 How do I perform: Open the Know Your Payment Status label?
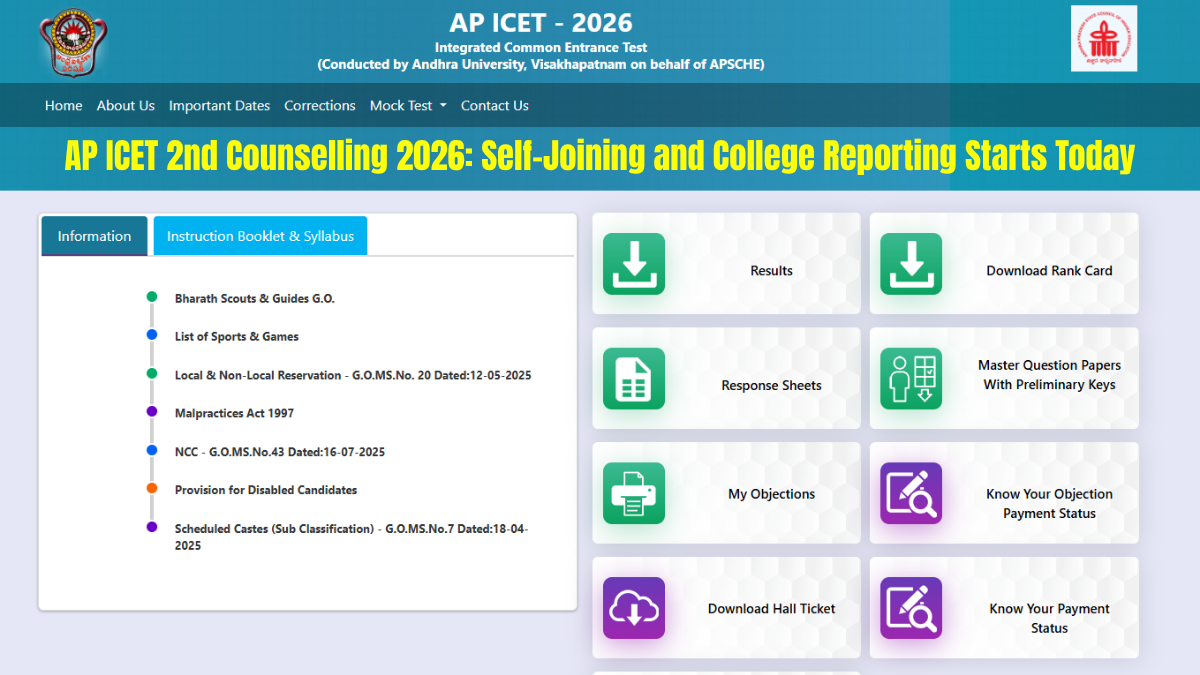(1049, 619)
